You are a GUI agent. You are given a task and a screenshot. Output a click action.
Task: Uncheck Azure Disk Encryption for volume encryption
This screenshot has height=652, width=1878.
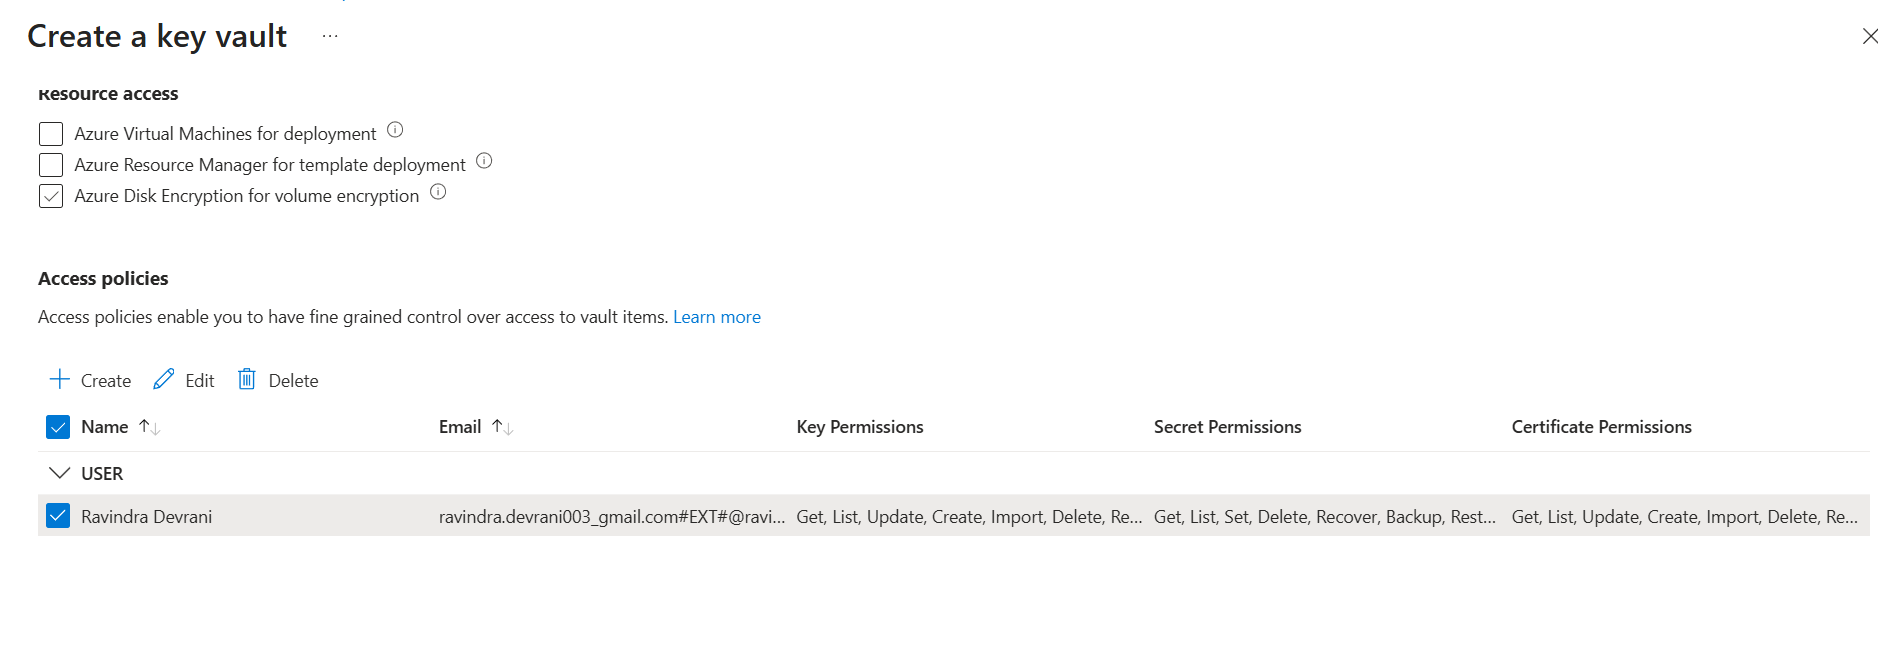51,196
